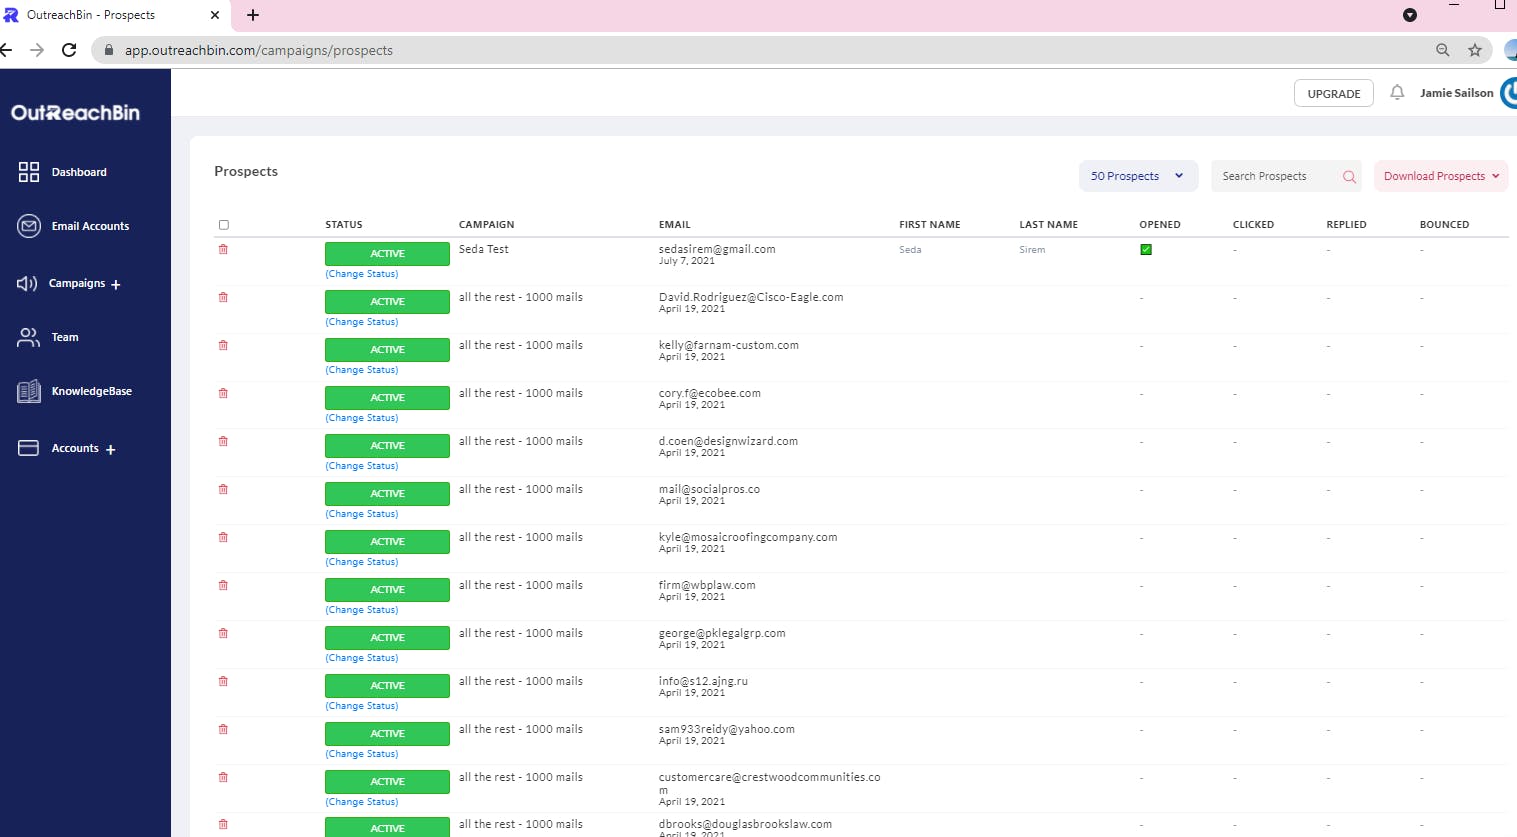1517x837 pixels.
Task: Toggle the select-all prospects checkbox
Action: coord(224,225)
